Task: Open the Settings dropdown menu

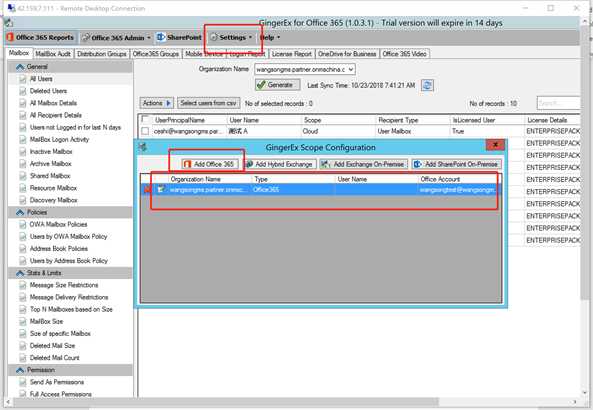Action: click(x=231, y=37)
